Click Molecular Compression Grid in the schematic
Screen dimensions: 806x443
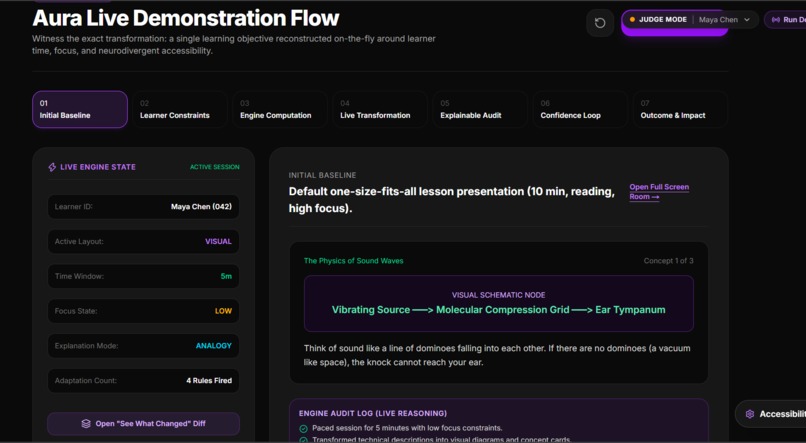pyautogui.click(x=503, y=310)
